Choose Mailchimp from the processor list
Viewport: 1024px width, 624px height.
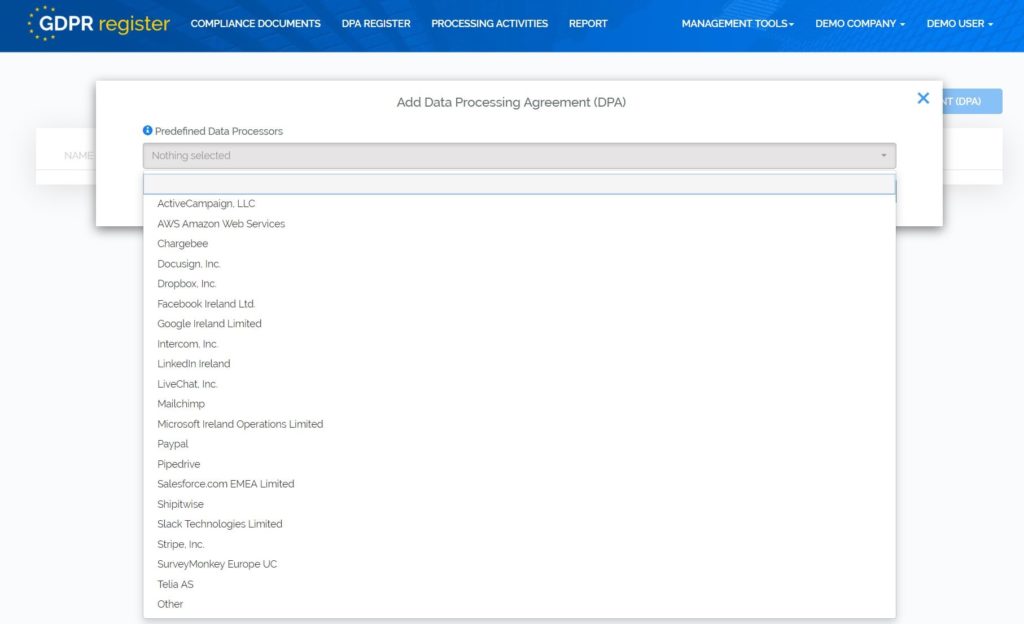[181, 403]
